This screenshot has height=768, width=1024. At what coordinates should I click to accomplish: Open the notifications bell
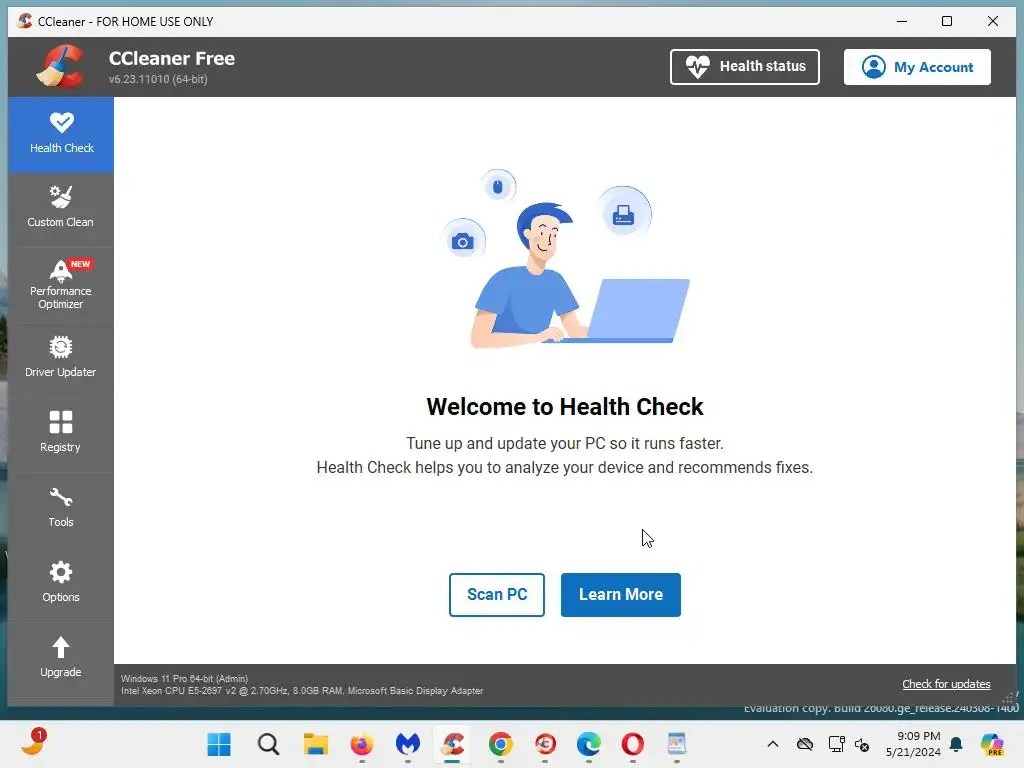[956, 744]
